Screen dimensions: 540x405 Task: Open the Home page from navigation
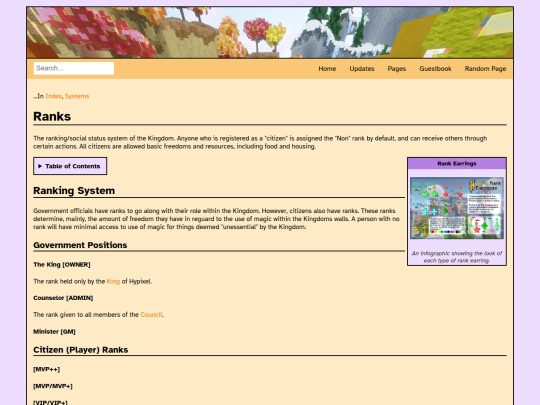[327, 69]
